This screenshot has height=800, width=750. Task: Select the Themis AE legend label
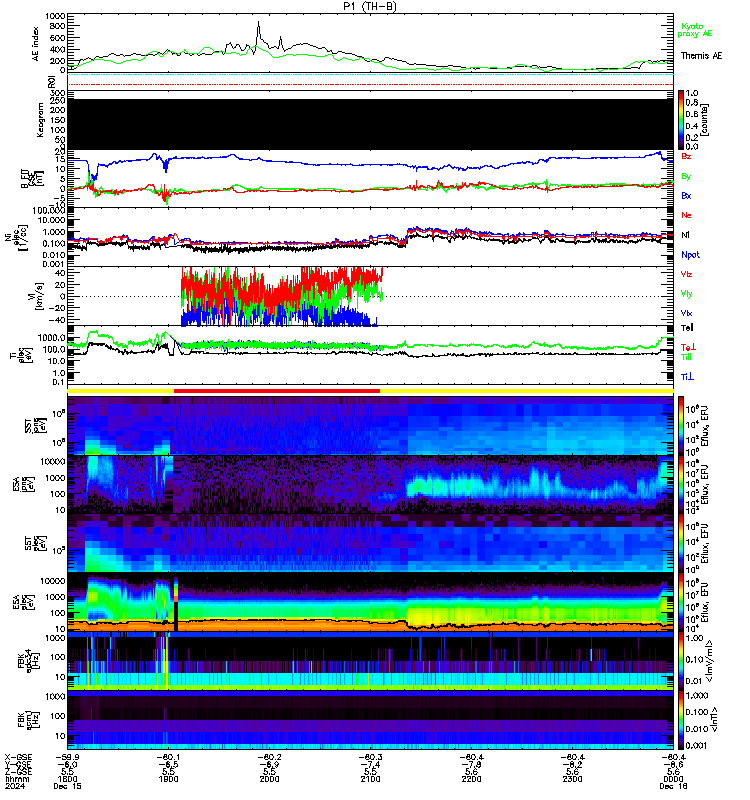701,56
